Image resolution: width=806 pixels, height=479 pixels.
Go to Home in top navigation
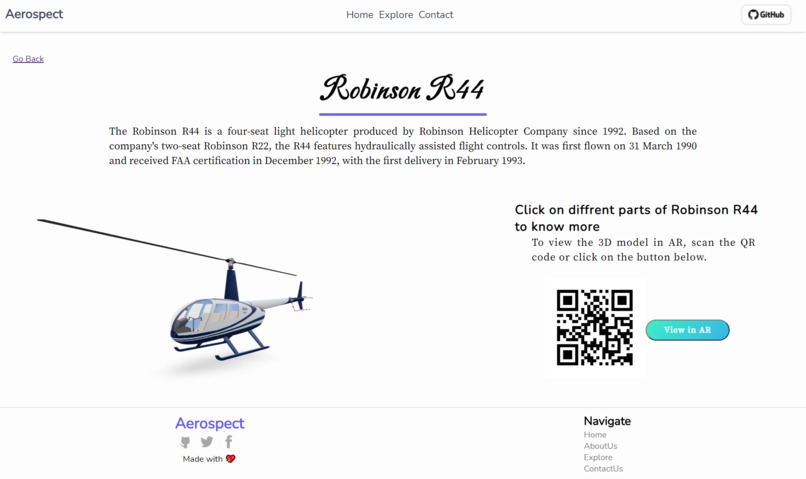[359, 15]
